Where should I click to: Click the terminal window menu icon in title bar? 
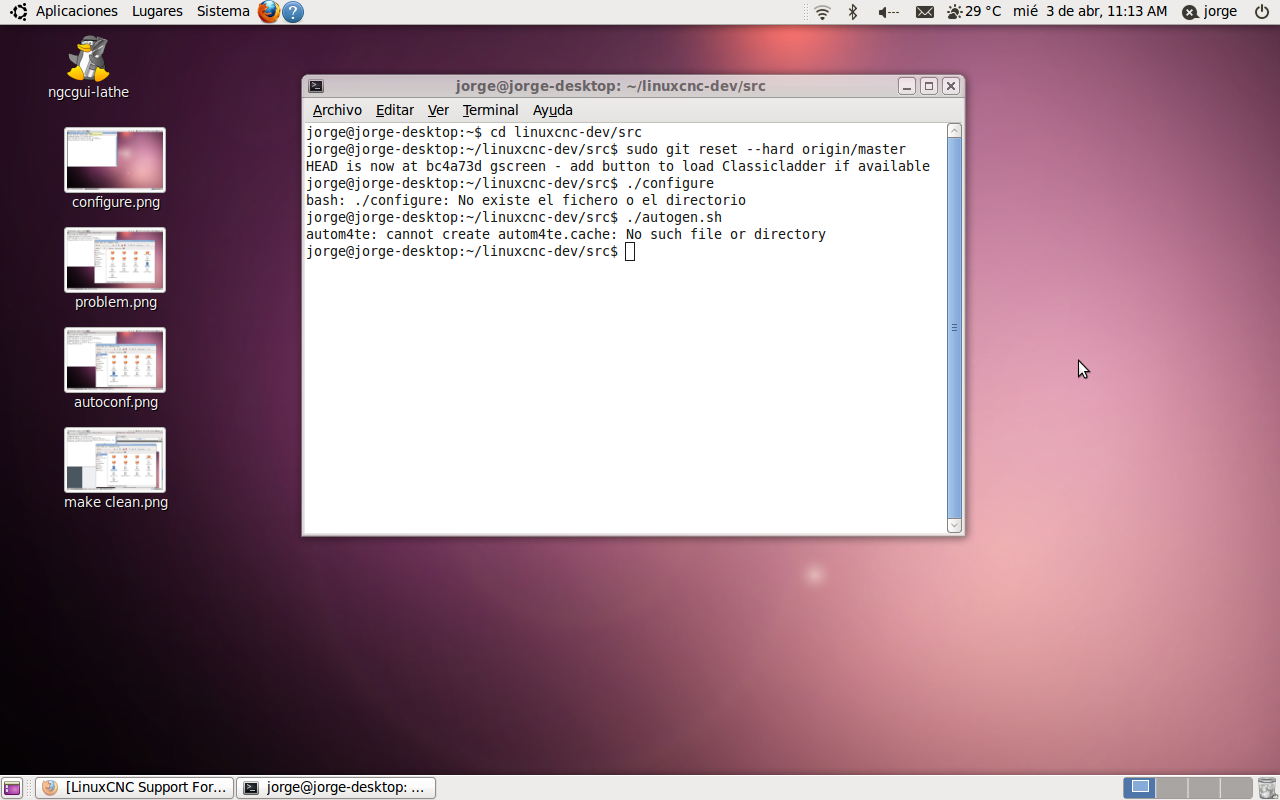click(316, 86)
